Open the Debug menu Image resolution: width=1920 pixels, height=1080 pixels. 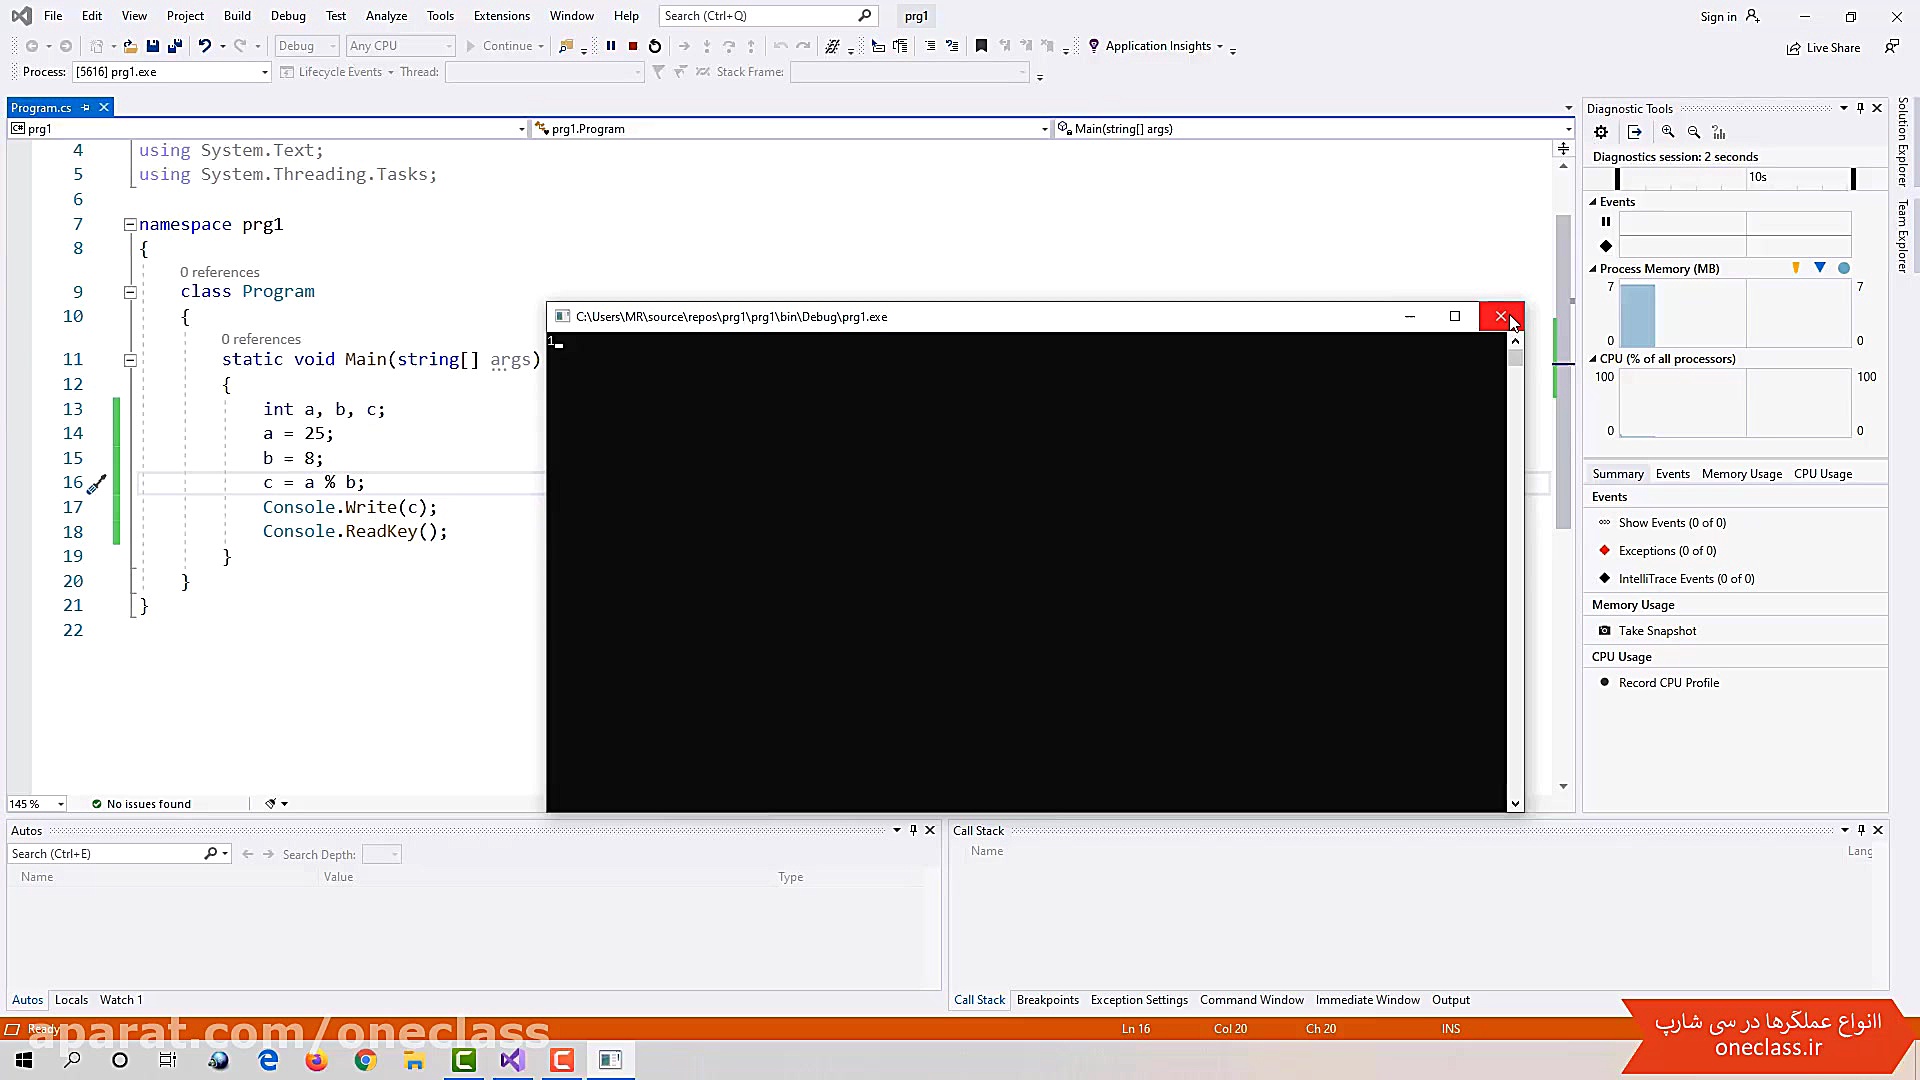288,16
